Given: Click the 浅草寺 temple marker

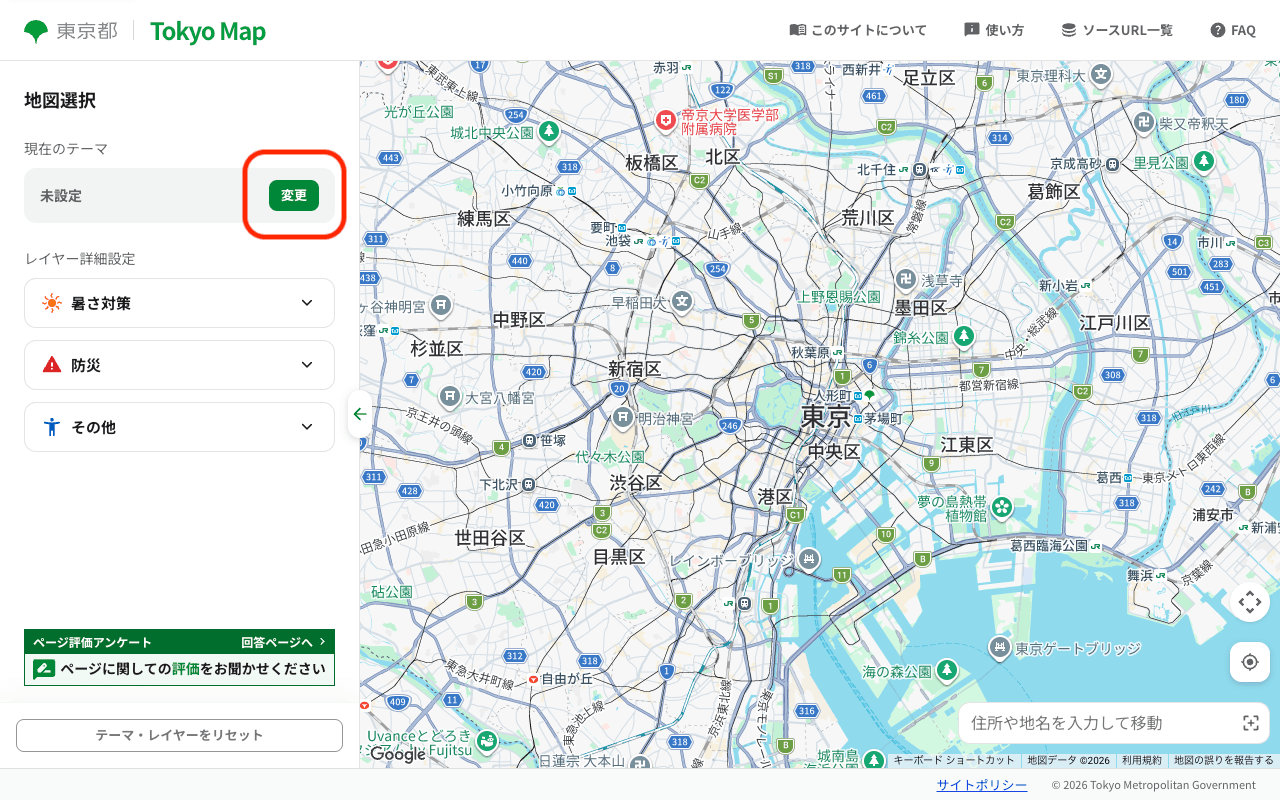Looking at the screenshot, I should point(906,280).
